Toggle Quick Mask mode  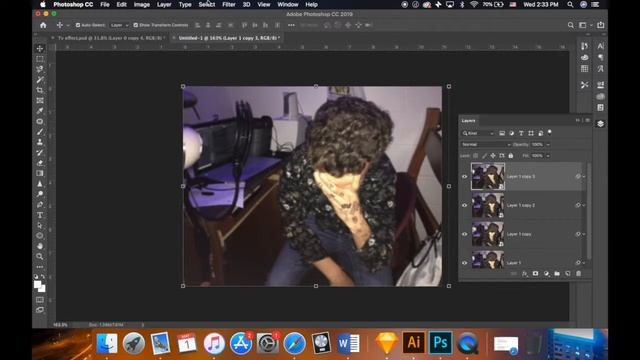click(40, 300)
